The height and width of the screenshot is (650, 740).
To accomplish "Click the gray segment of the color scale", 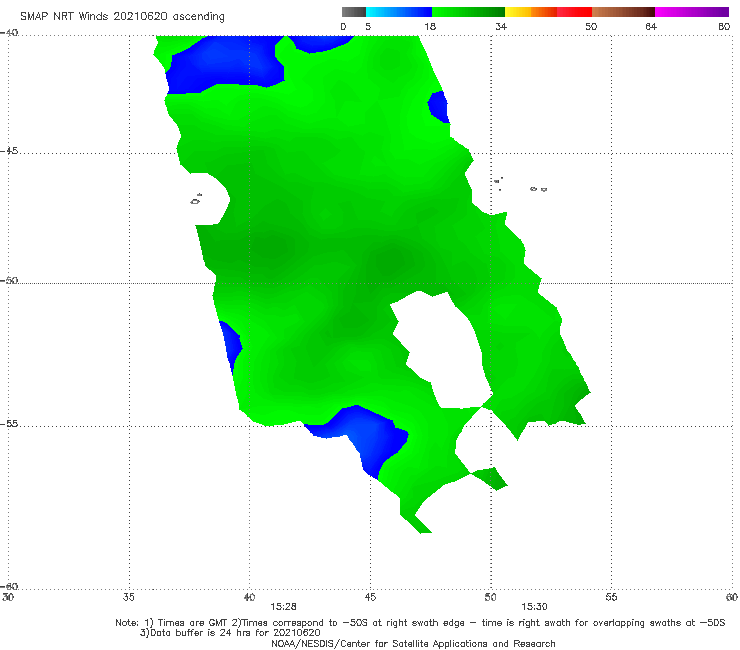I will click(353, 12).
